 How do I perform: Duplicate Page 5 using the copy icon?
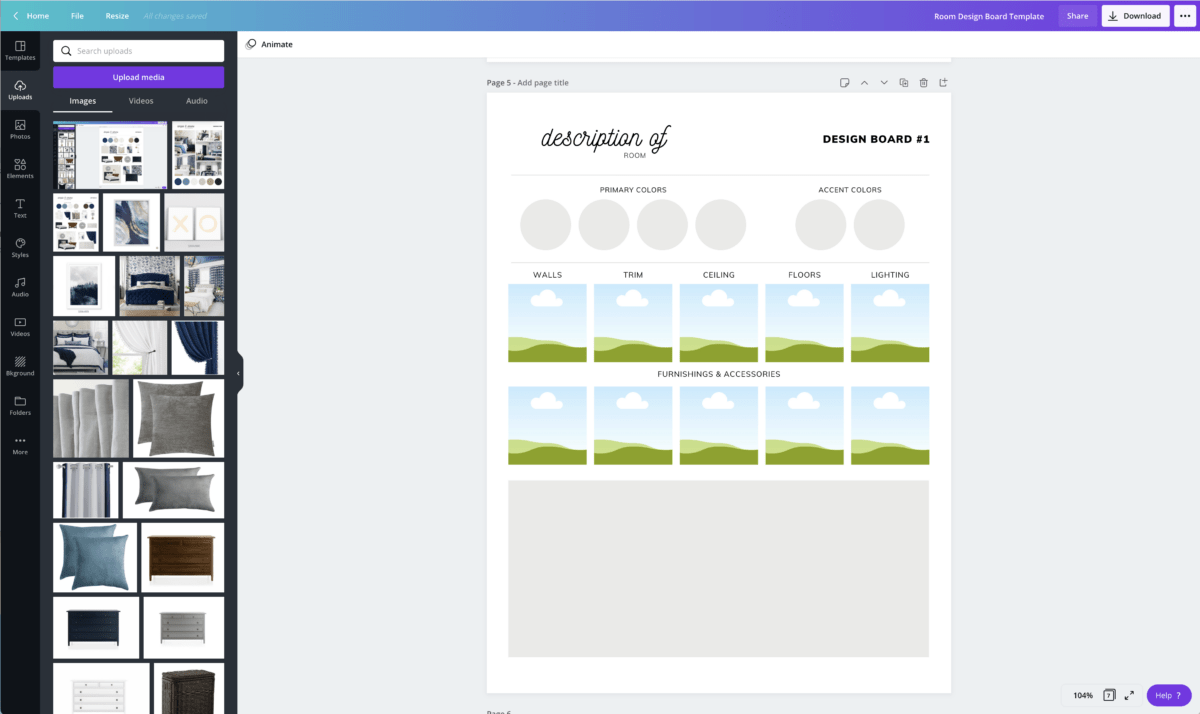[903, 82]
